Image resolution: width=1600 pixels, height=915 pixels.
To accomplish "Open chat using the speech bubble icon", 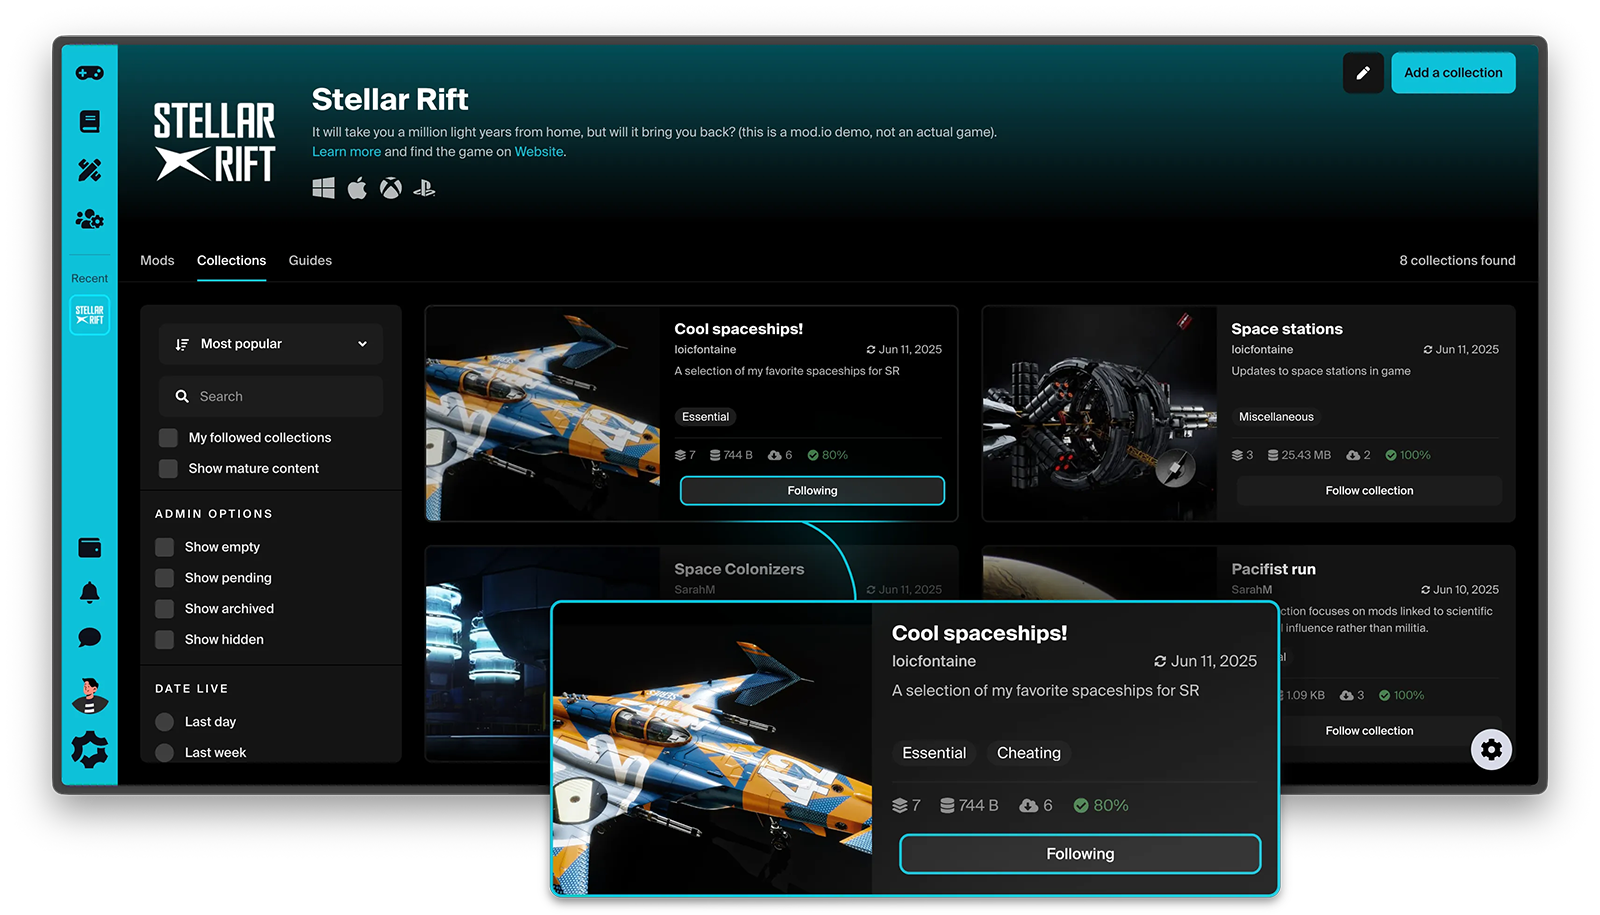I will pyautogui.click(x=89, y=636).
